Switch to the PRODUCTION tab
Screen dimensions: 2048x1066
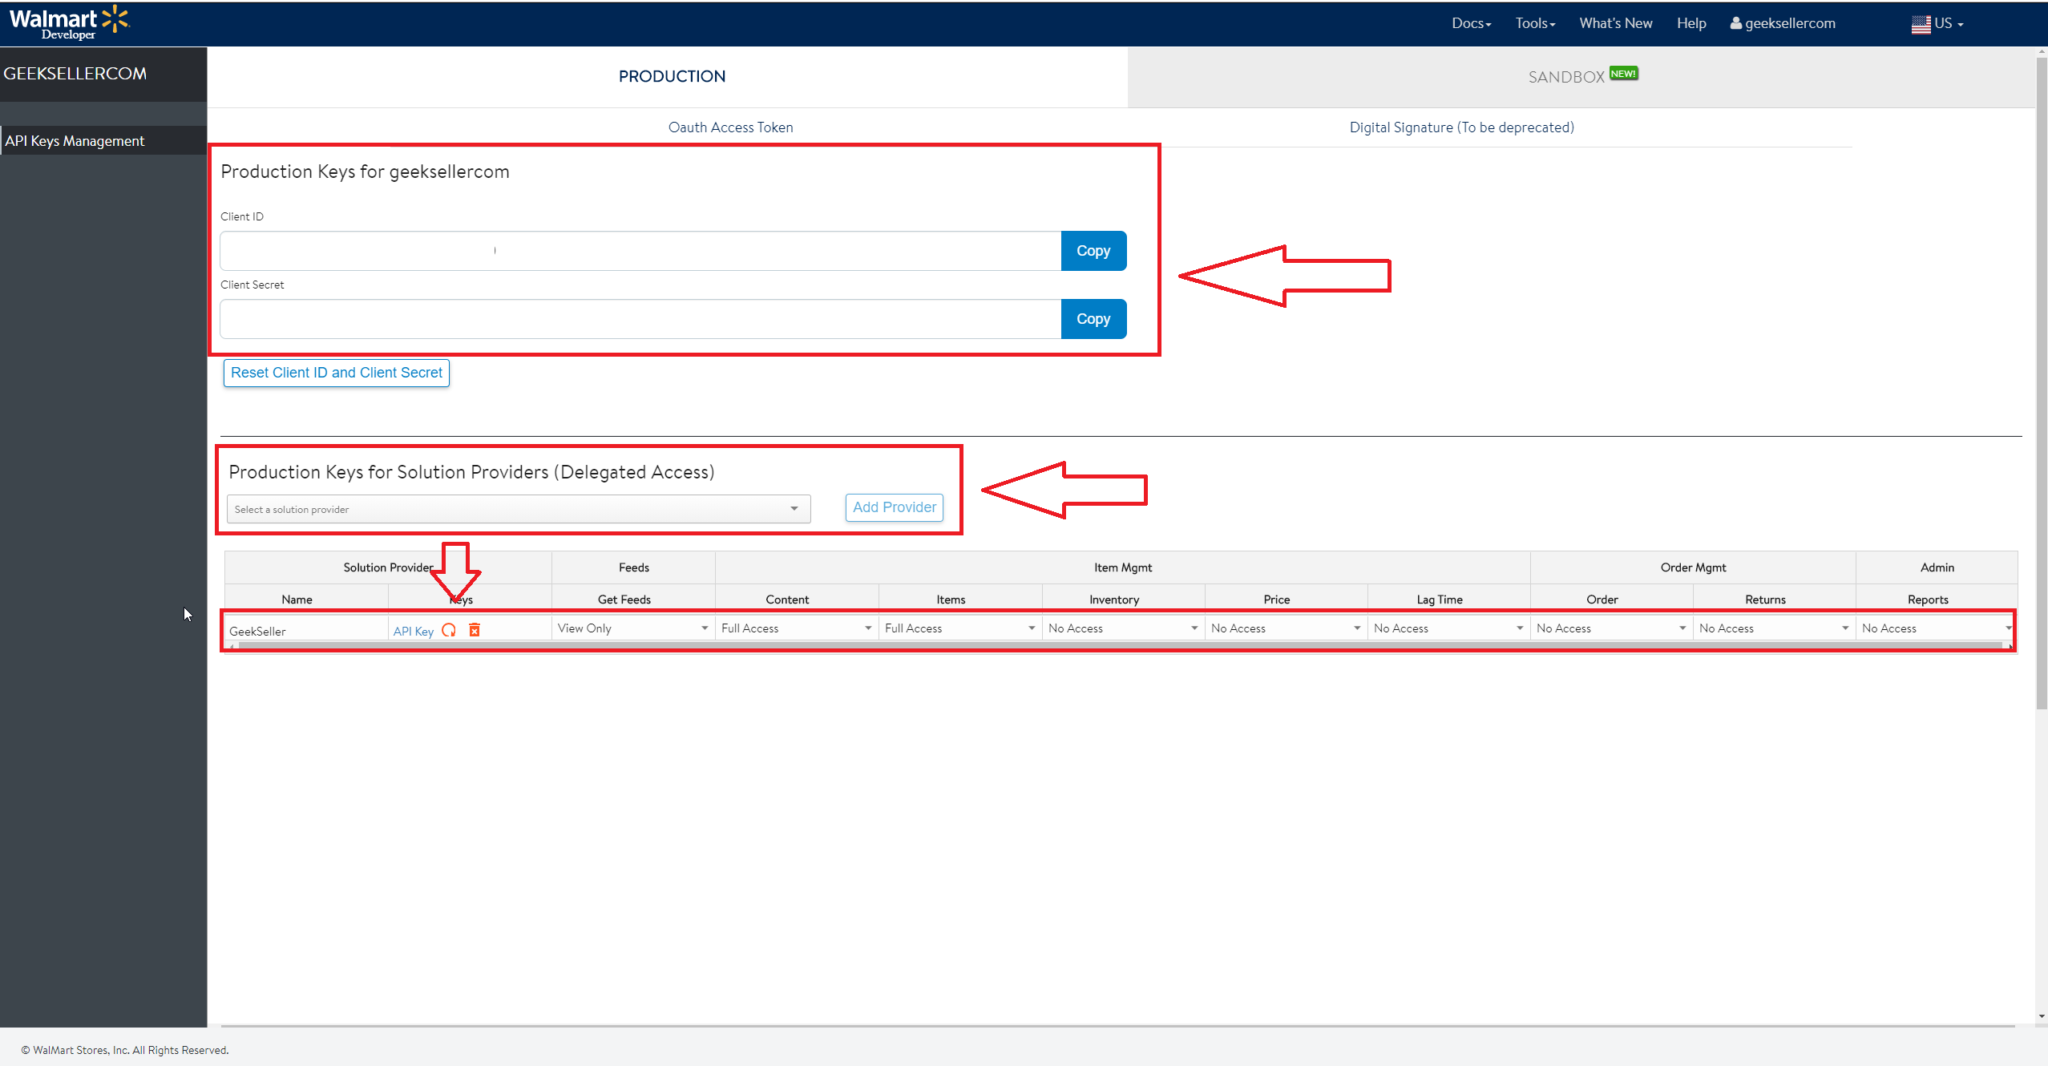click(x=672, y=76)
